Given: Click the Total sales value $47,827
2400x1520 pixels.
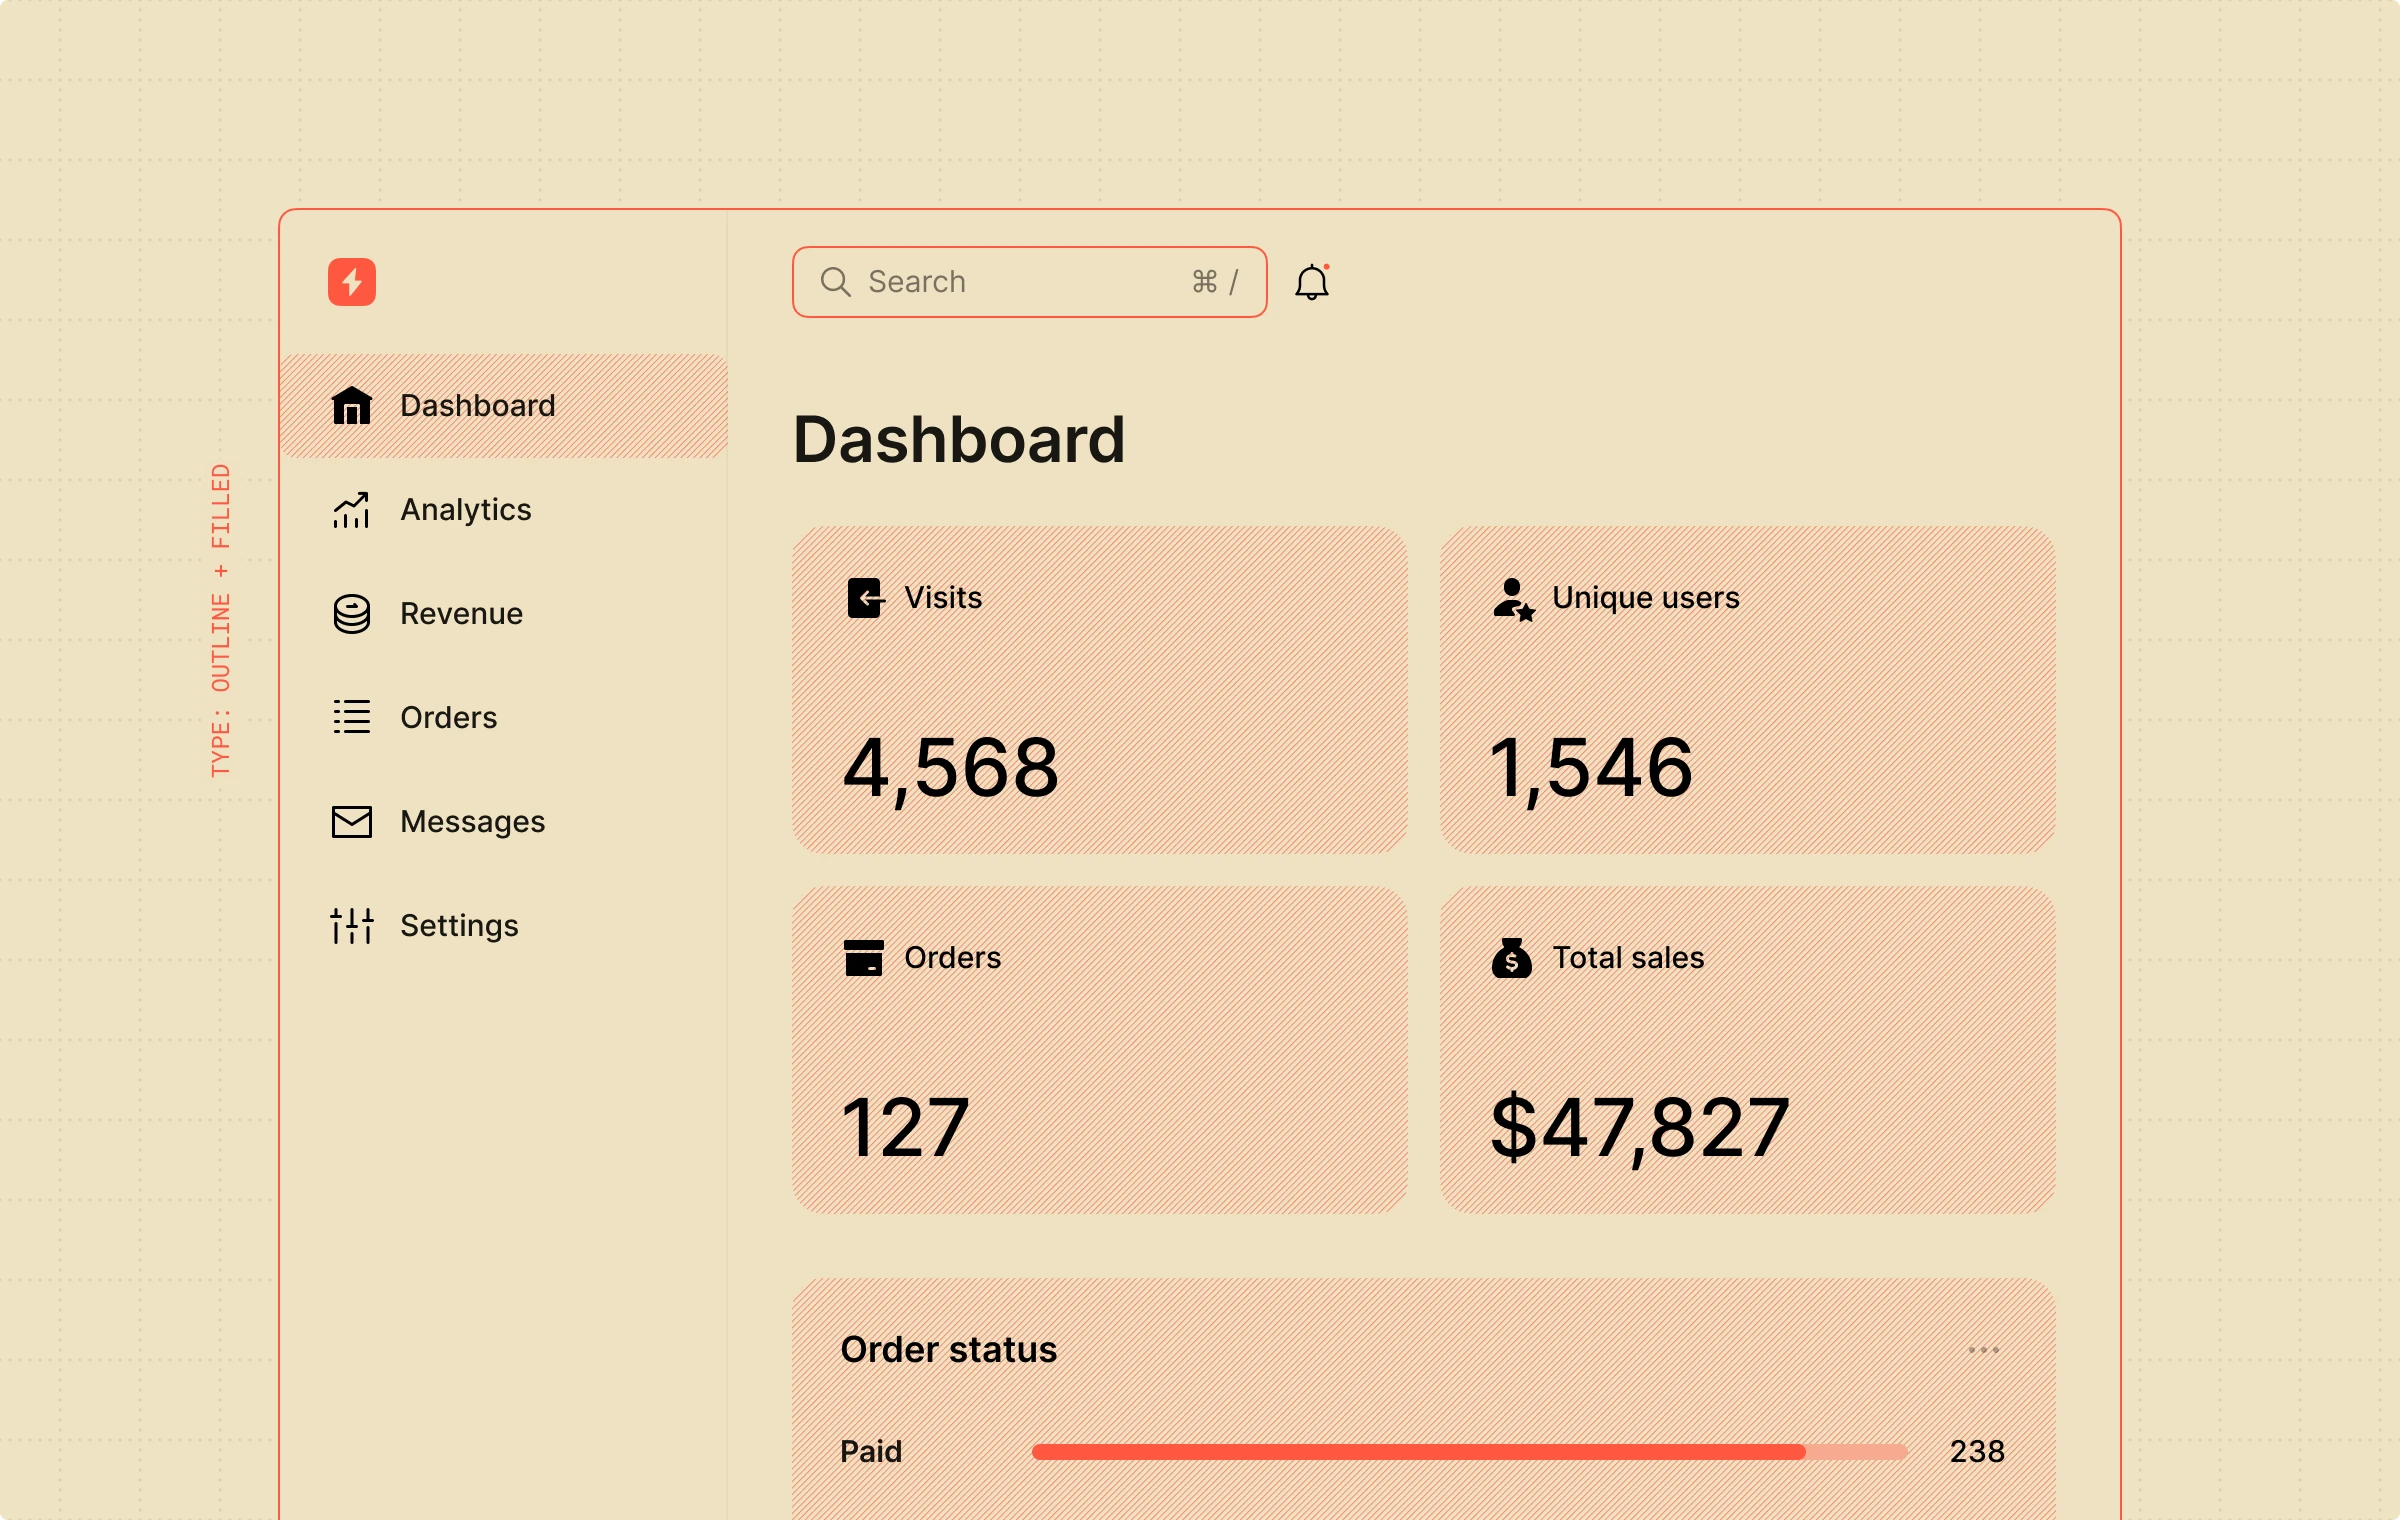Looking at the screenshot, I should pos(1640,1129).
